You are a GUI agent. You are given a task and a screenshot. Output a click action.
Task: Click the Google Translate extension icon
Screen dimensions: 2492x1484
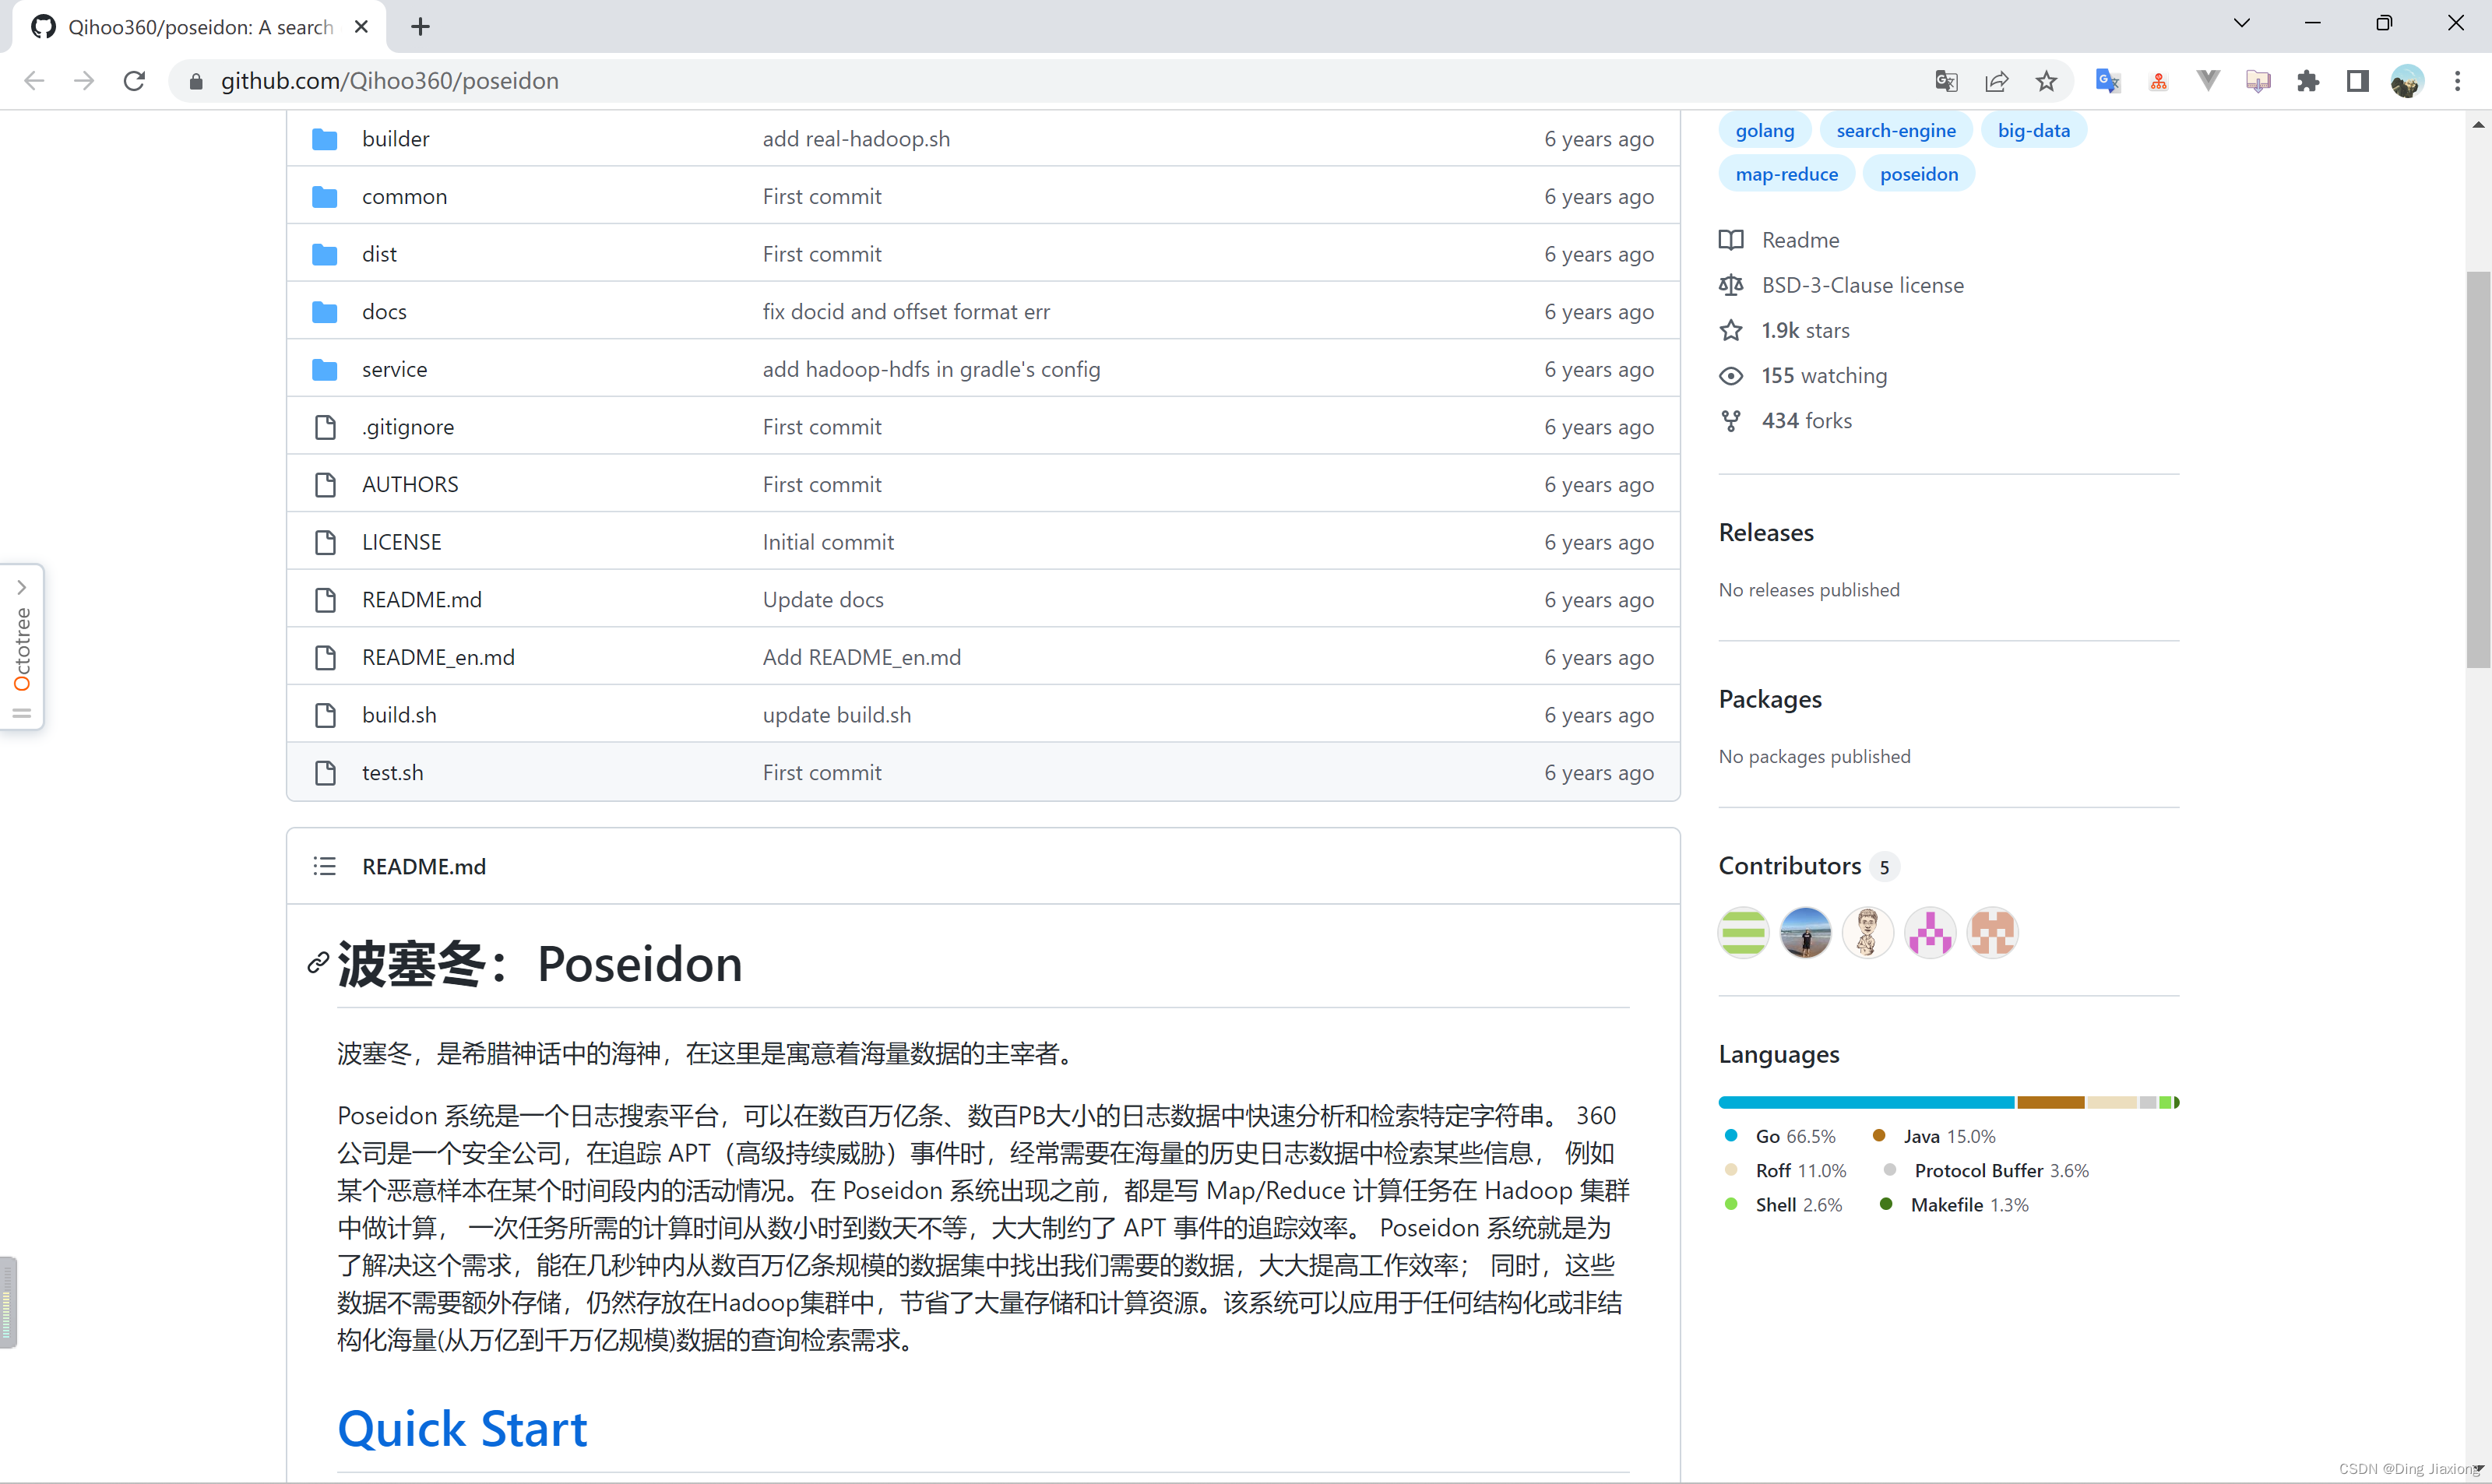[x=2107, y=81]
